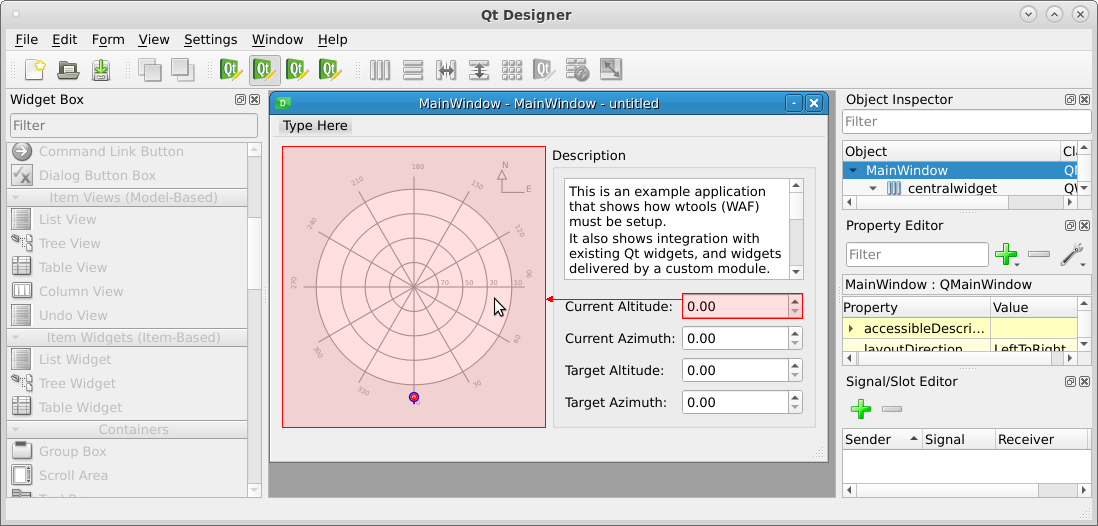Screen dimensions: 1098x526
Task: Select the Edit Widgets mode icon
Action: (232, 70)
